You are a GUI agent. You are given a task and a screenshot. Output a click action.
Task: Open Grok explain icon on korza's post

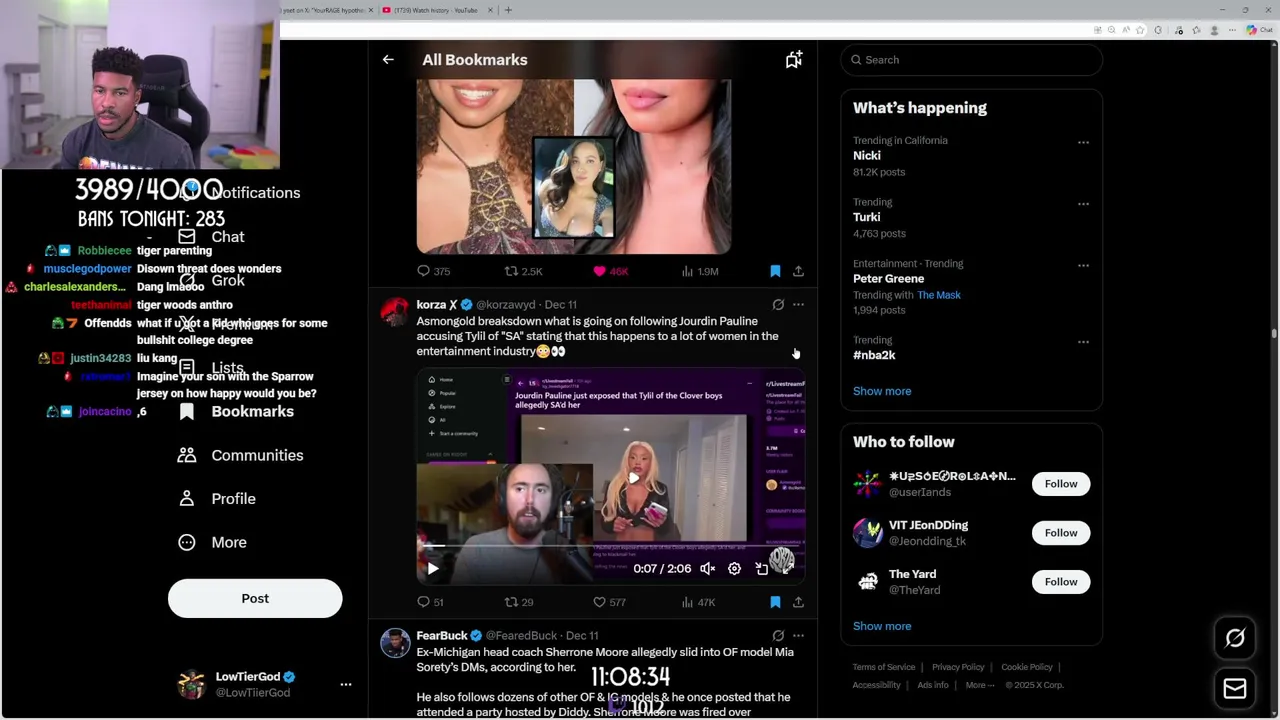778,304
